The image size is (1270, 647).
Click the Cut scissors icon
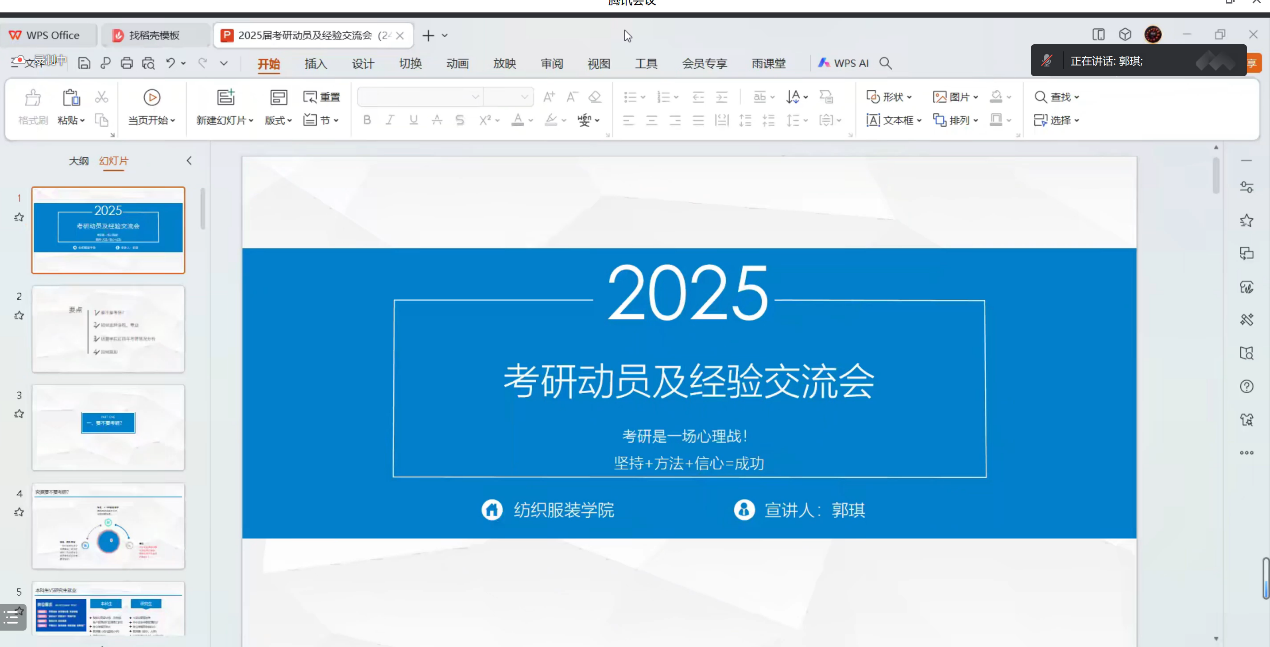(x=101, y=97)
